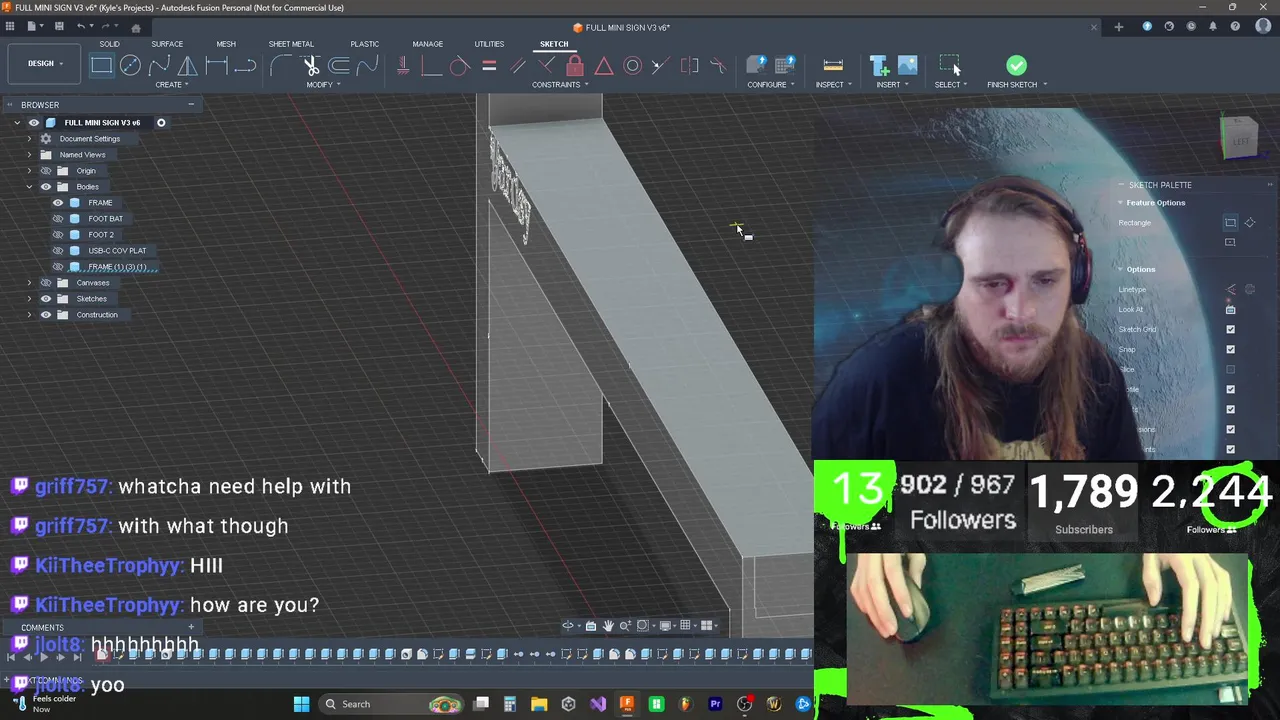Select the Trim scissors tool
Image resolution: width=1280 pixels, height=720 pixels.
point(311,66)
